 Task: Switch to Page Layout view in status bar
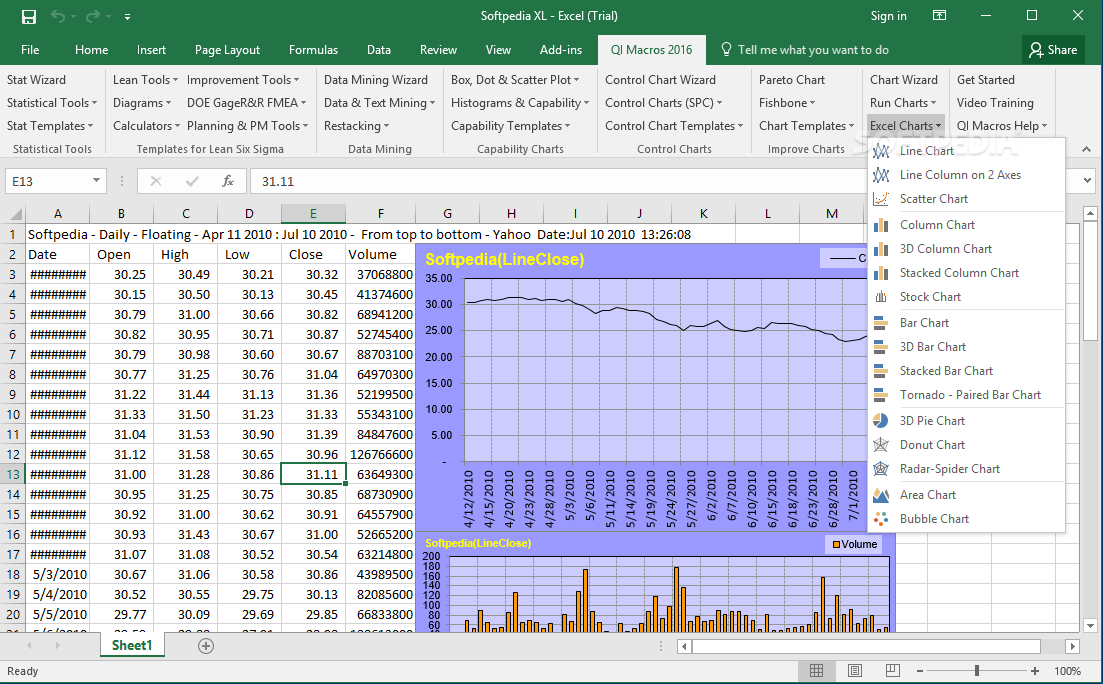click(855, 671)
